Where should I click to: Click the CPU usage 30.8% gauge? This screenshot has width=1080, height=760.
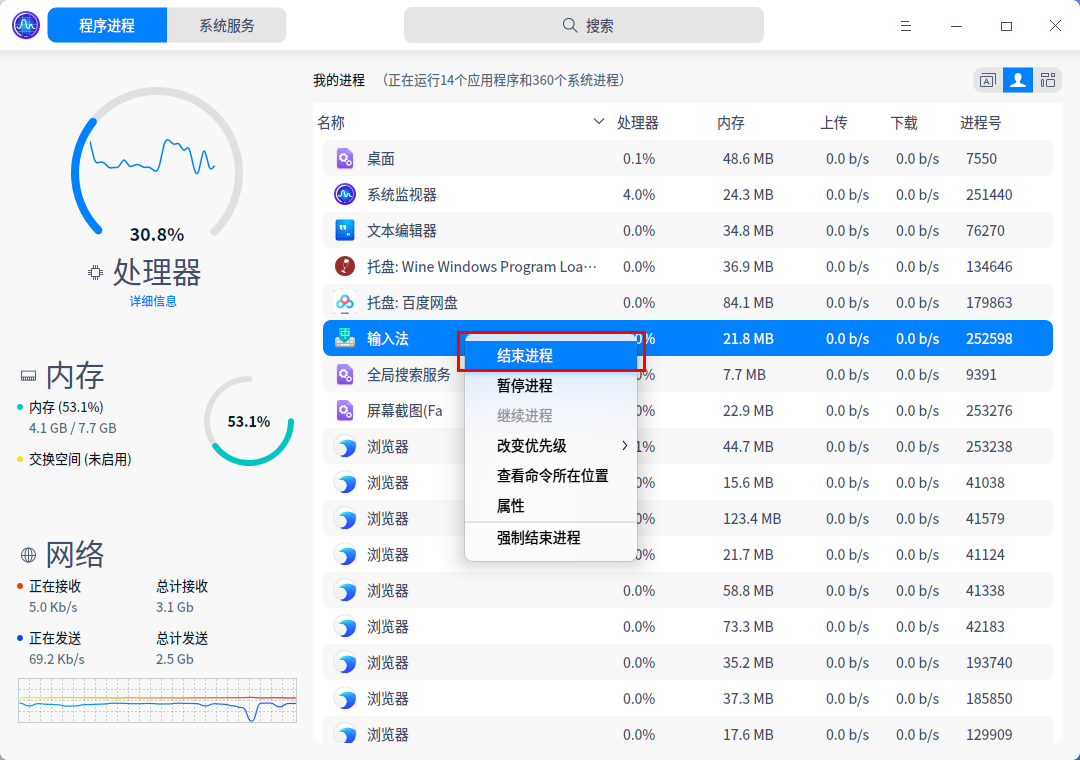click(157, 165)
